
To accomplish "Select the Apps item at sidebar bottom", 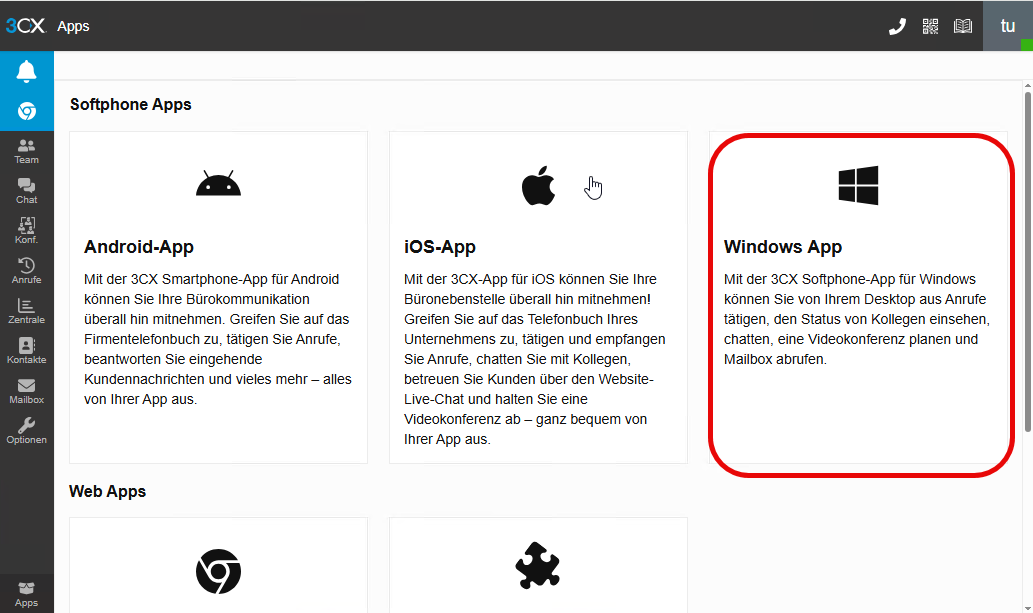I will pos(26,594).
